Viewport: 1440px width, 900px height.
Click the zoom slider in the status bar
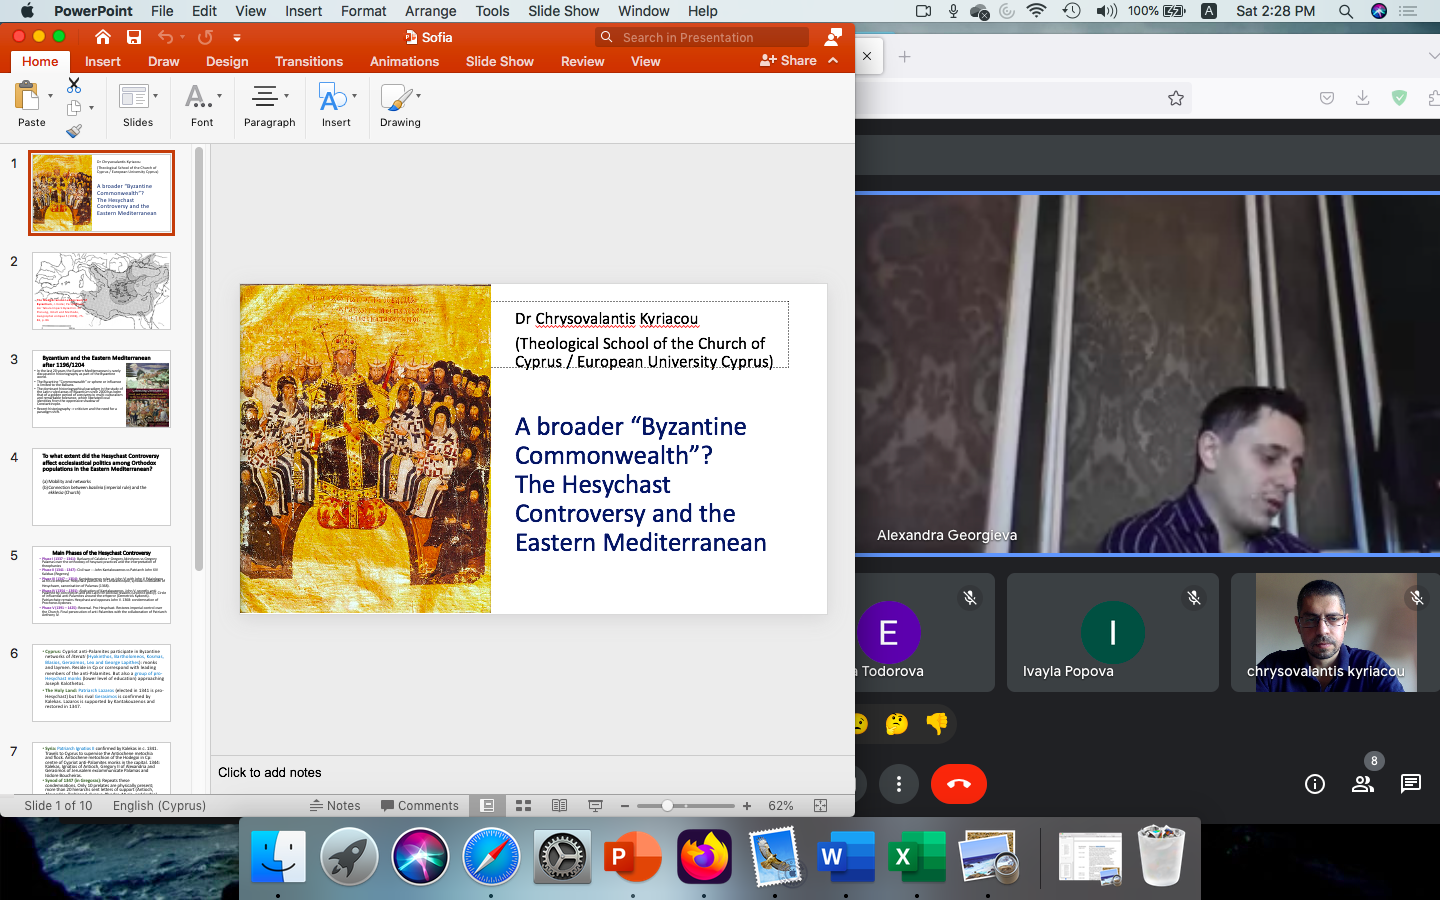tap(686, 806)
